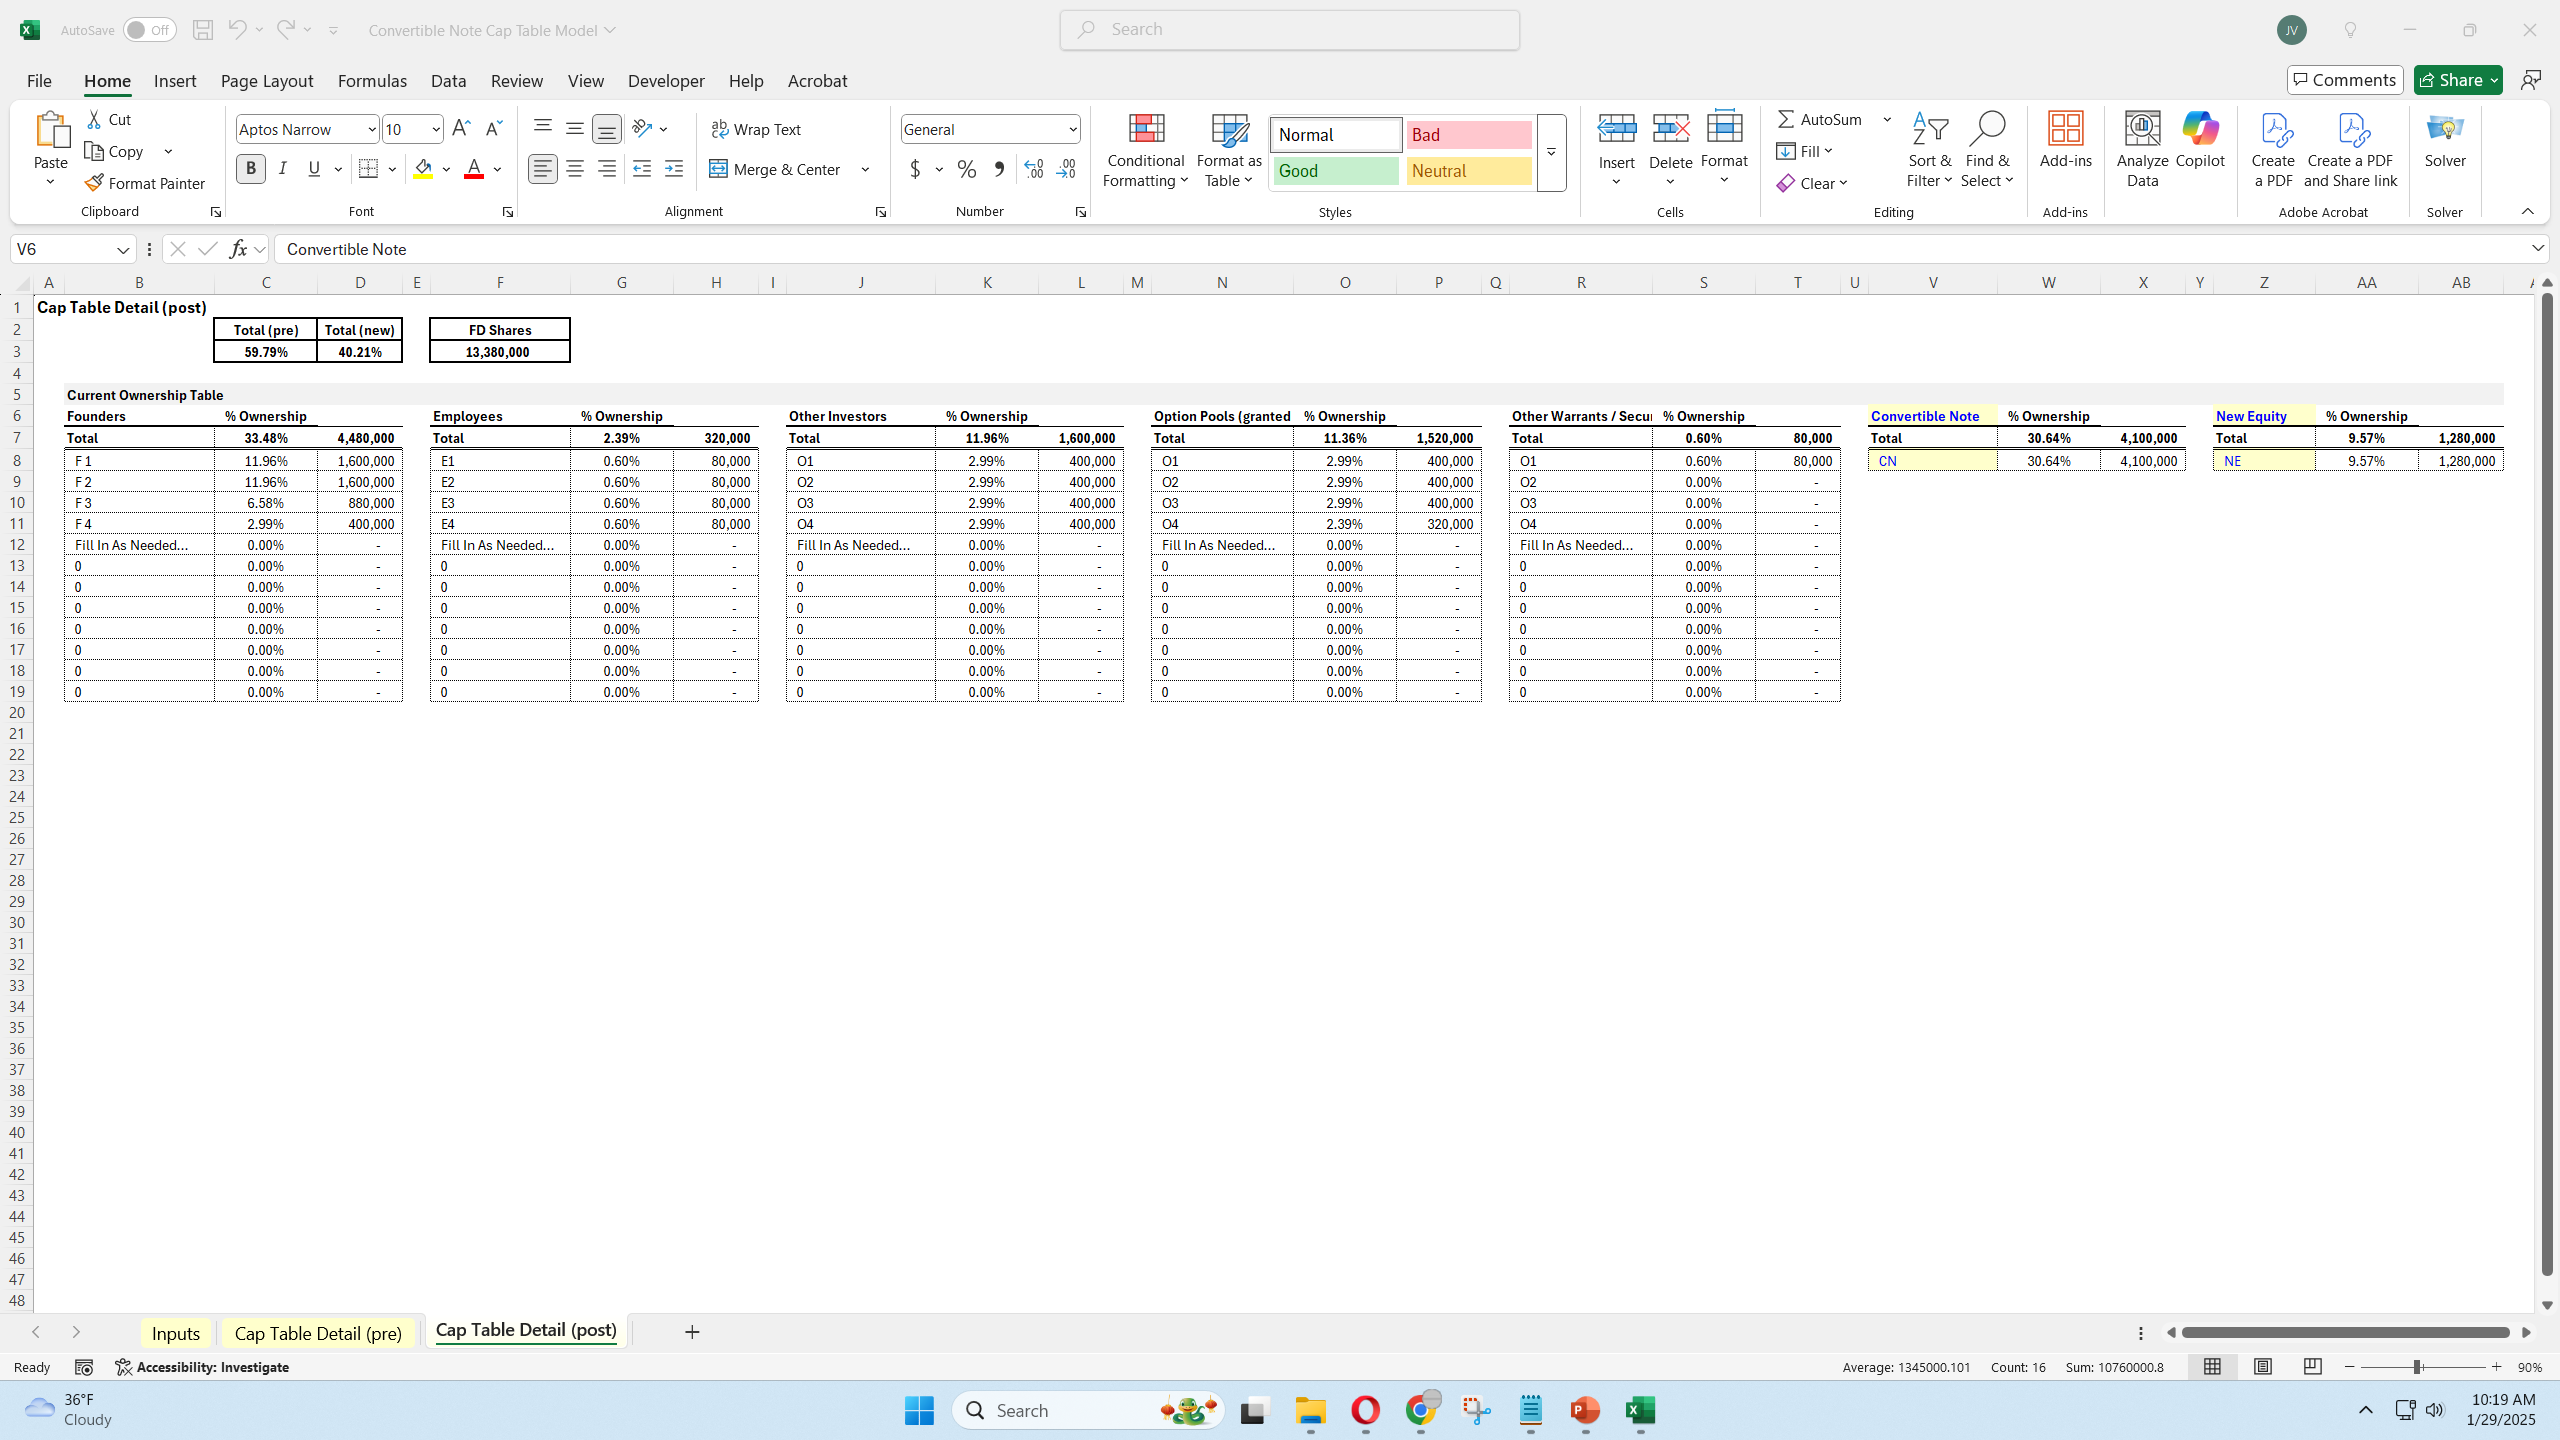The height and width of the screenshot is (1440, 2560).
Task: Expand the cell styles gallery
Action: [x=1551, y=153]
